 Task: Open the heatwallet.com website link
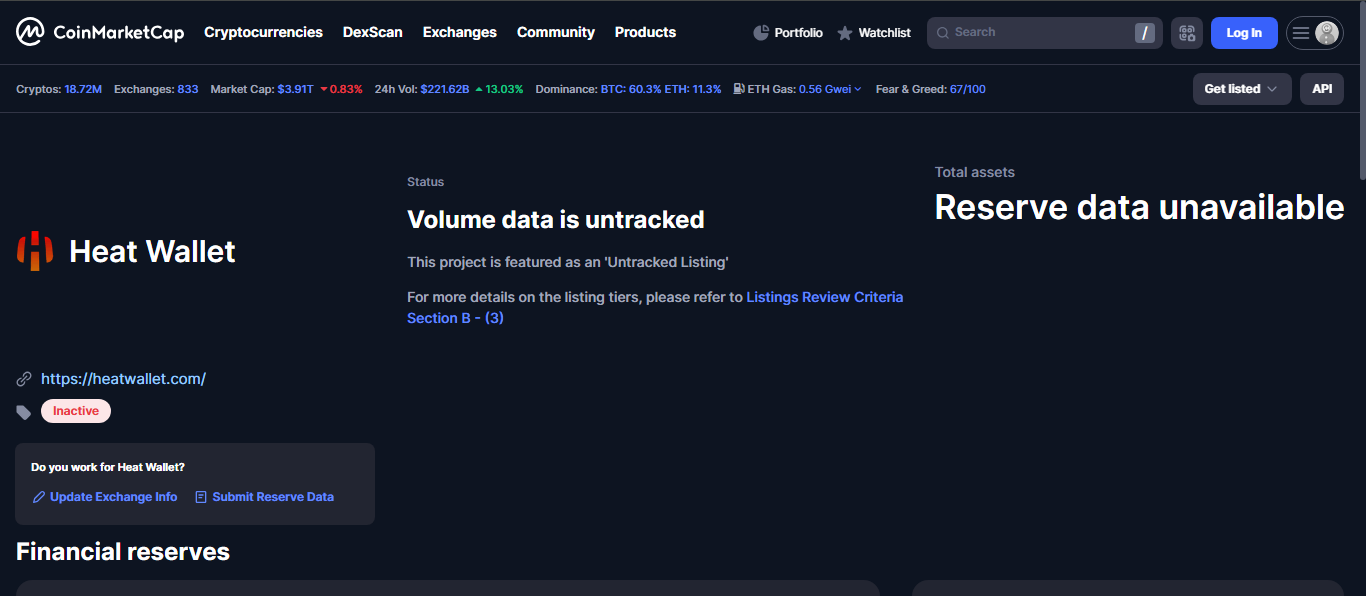pos(123,379)
